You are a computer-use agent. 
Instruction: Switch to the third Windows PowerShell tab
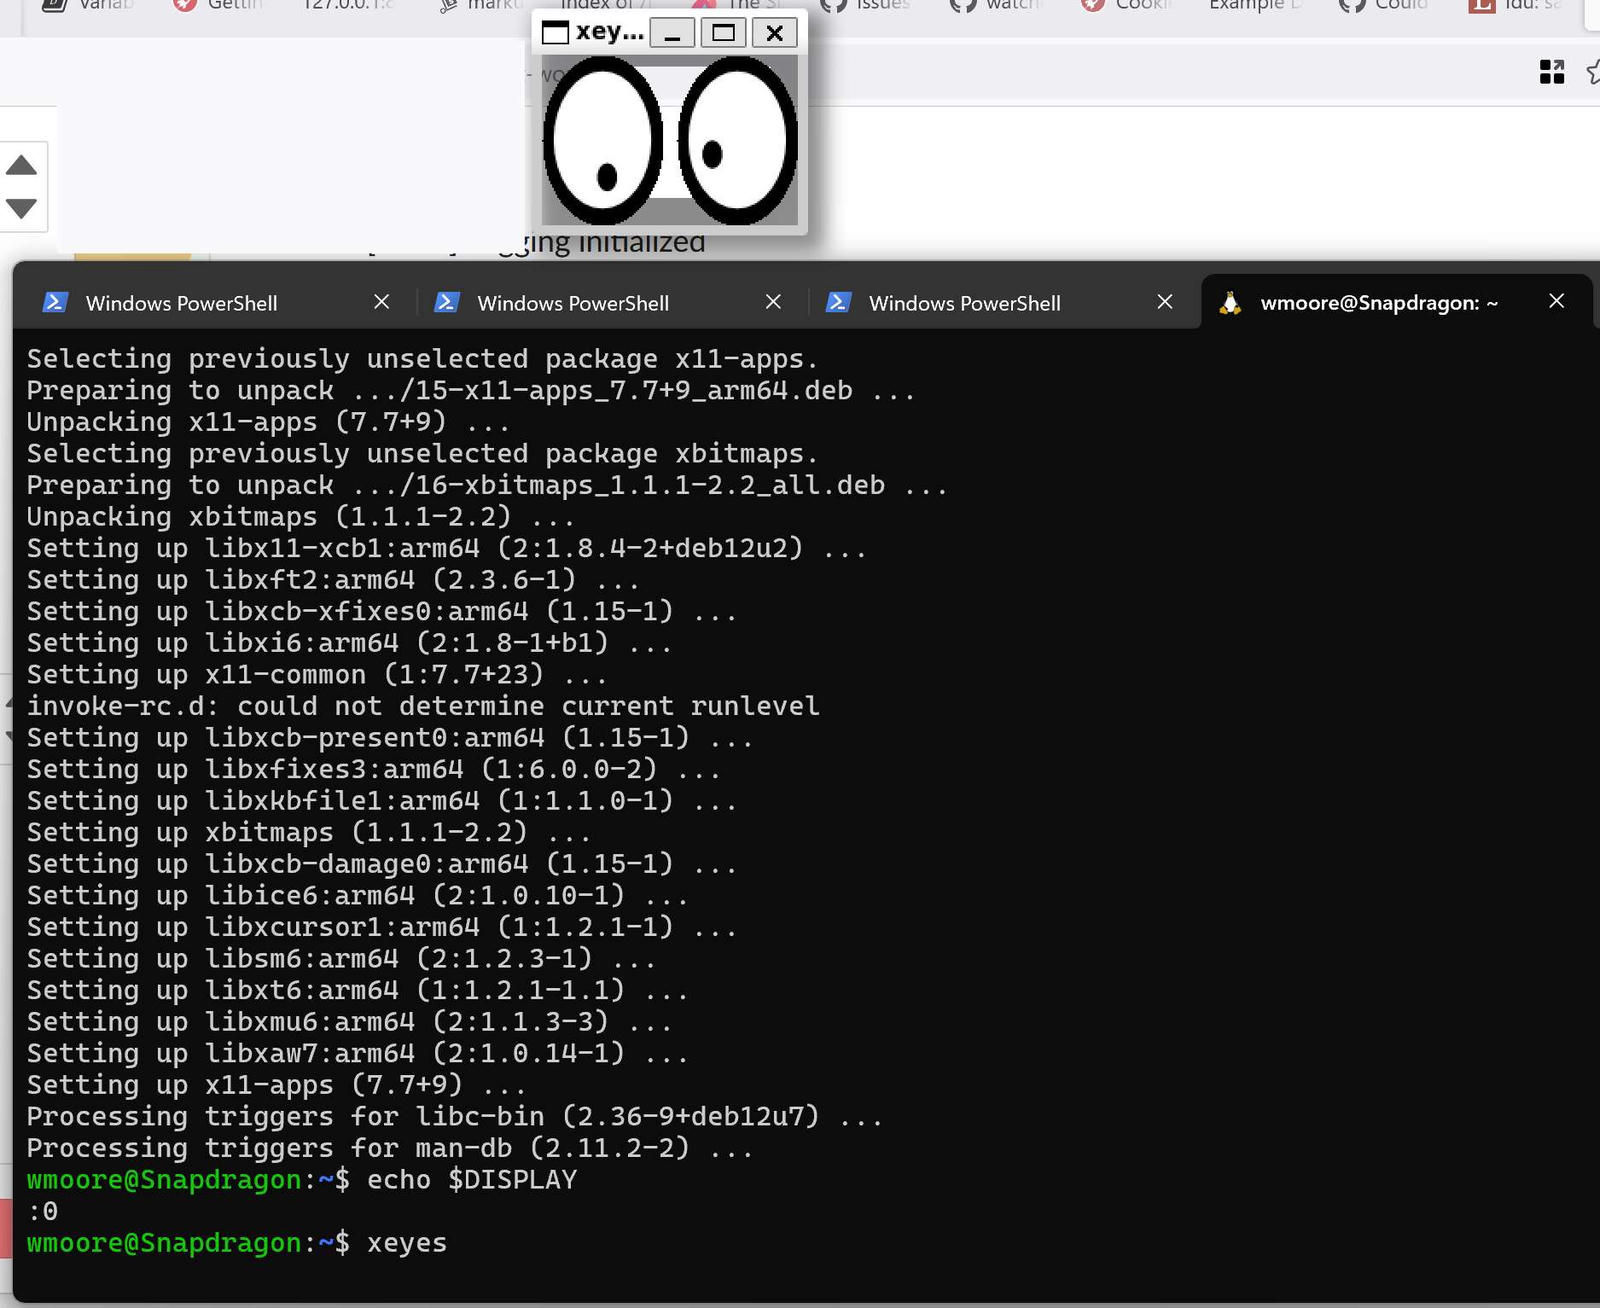(x=964, y=303)
